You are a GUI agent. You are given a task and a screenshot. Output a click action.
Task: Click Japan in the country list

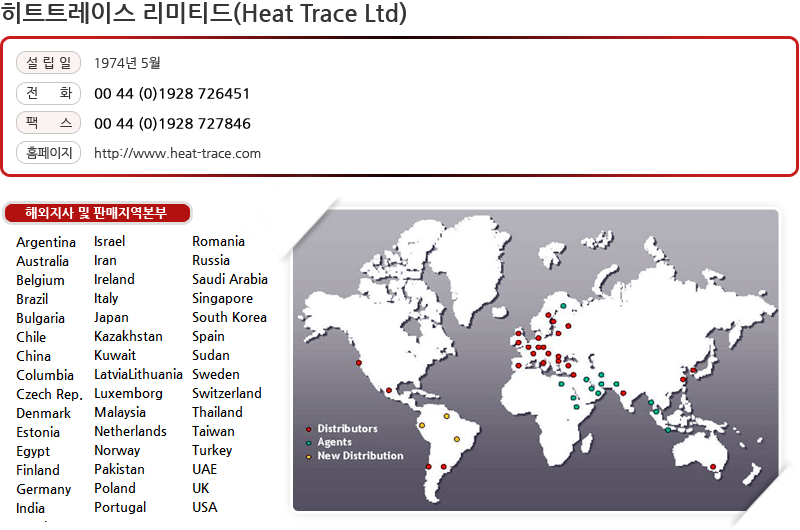(x=111, y=317)
